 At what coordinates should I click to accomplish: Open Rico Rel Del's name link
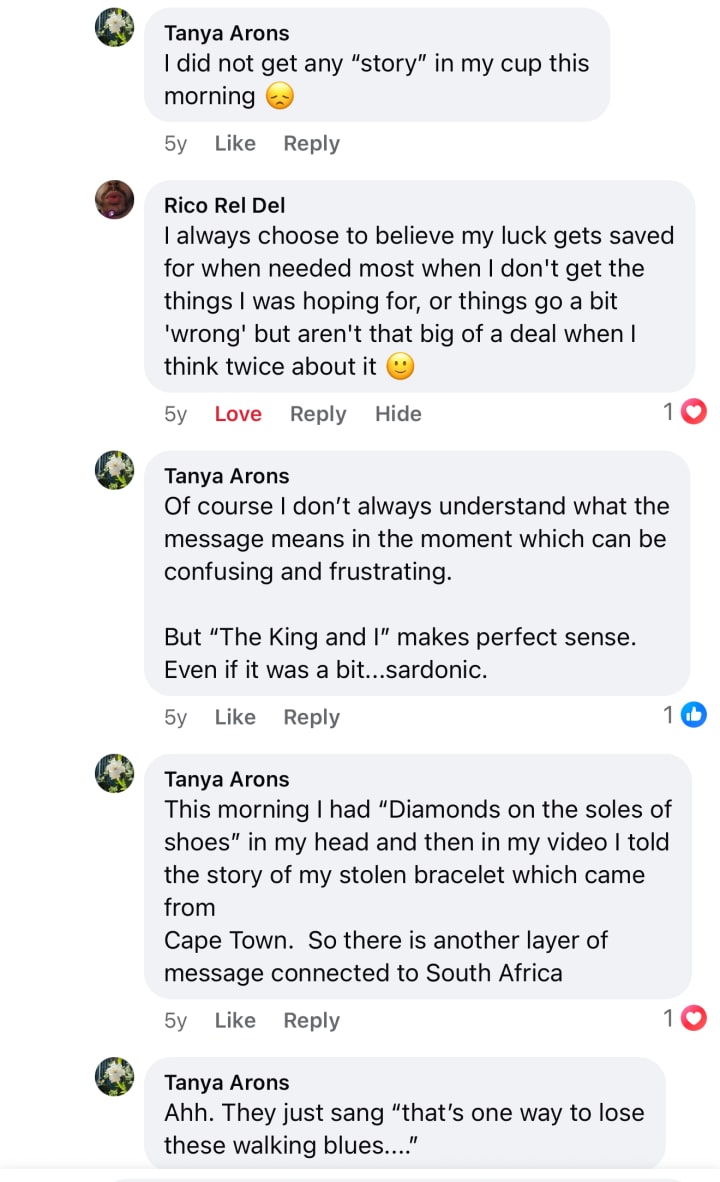[x=224, y=205]
